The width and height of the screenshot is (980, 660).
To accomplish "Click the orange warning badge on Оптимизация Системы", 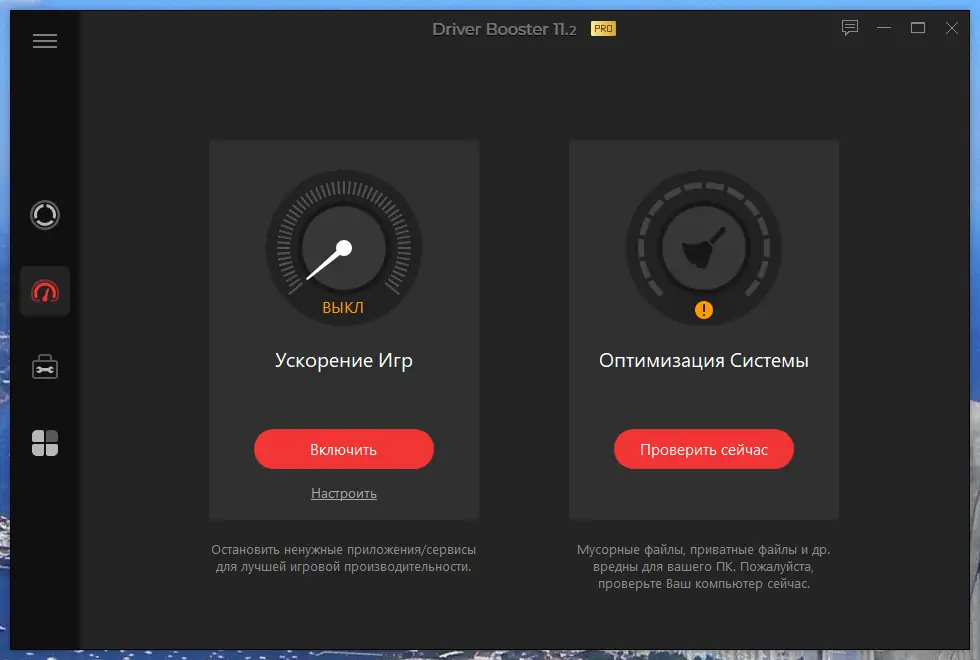I will coord(703,310).
